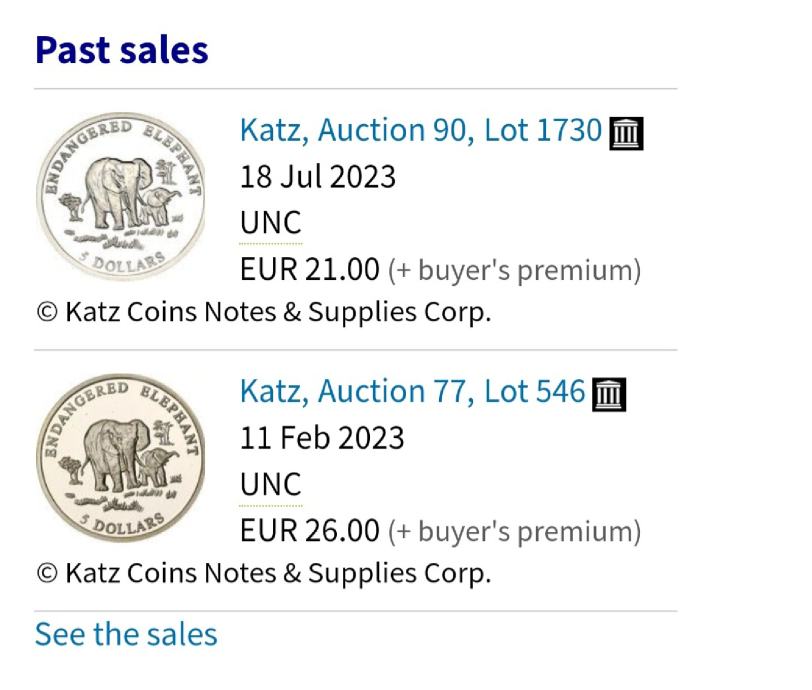Click See the sales link
Screen dimensions: 812x690
[126, 635]
